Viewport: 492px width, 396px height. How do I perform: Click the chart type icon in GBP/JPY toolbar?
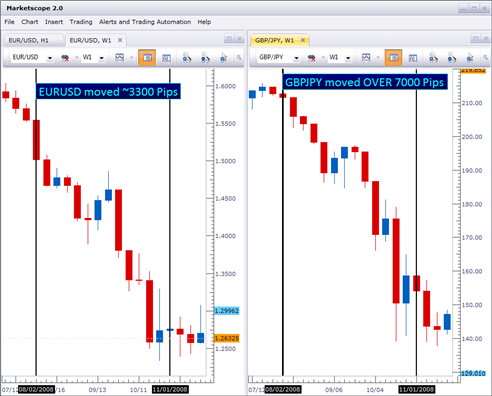[x=366, y=58]
